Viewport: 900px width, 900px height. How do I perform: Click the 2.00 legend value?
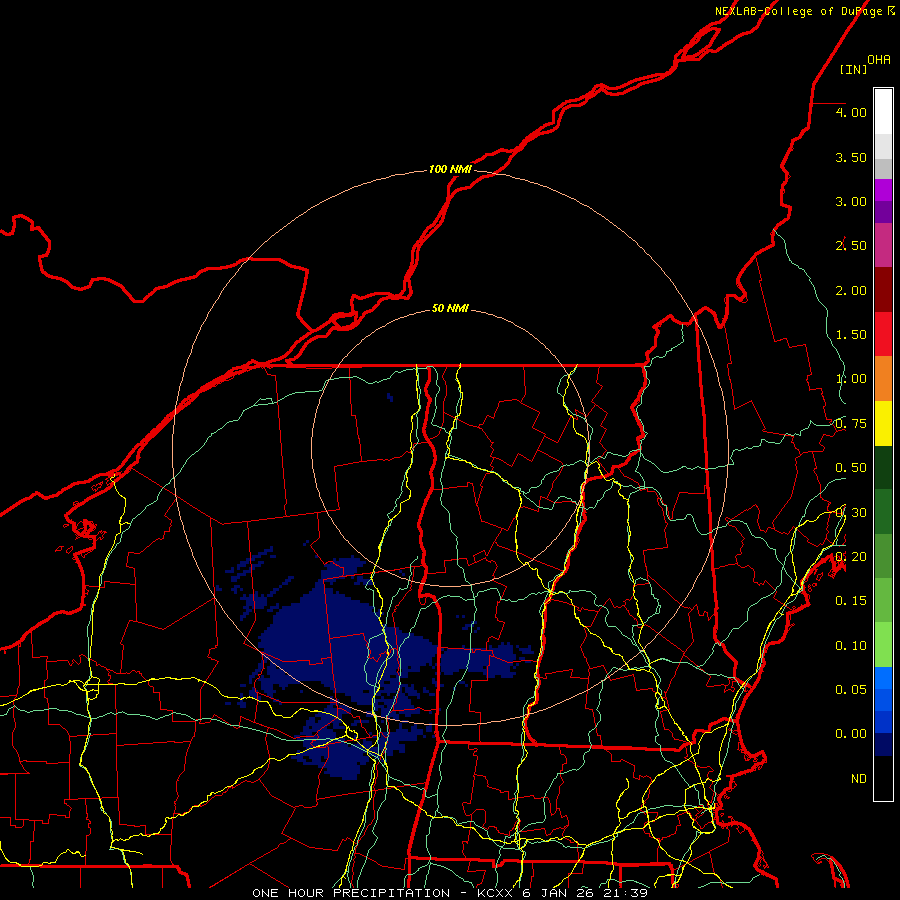(x=851, y=290)
